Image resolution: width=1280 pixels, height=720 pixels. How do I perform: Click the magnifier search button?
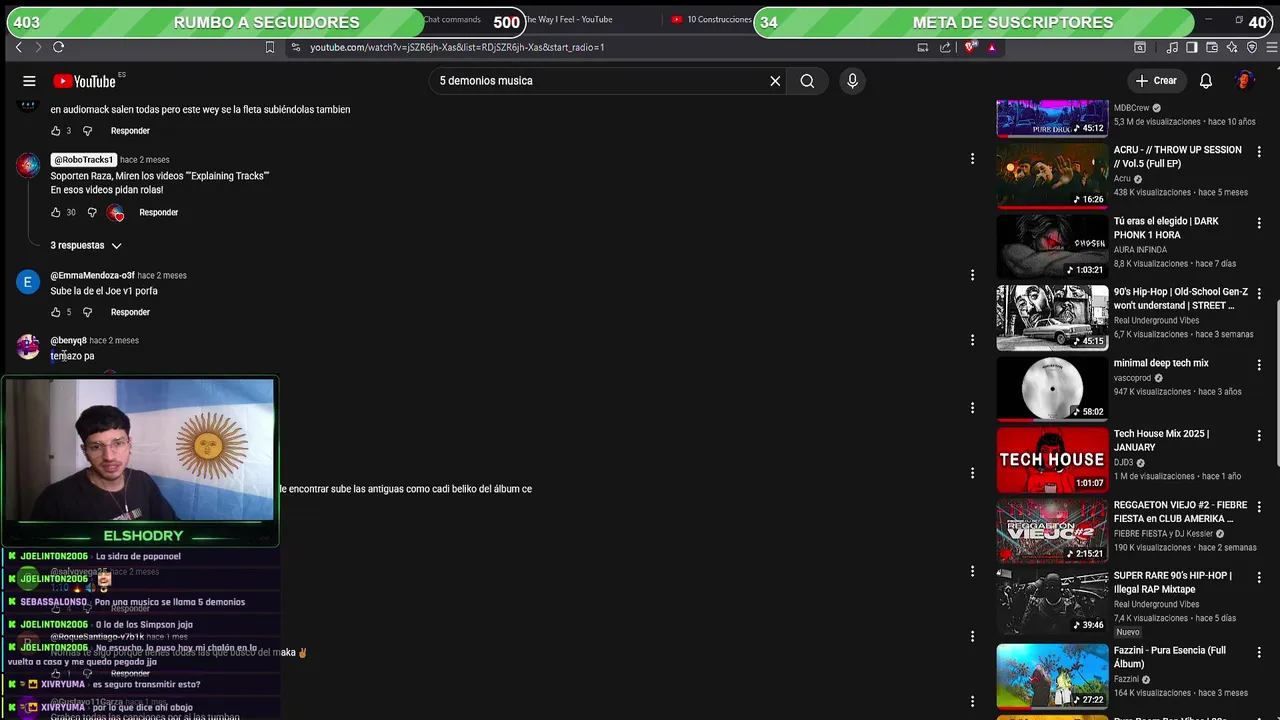pos(807,81)
